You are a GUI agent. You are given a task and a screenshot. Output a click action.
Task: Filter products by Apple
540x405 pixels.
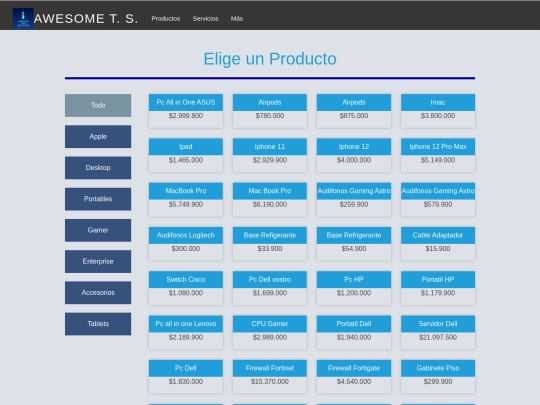tap(98, 137)
